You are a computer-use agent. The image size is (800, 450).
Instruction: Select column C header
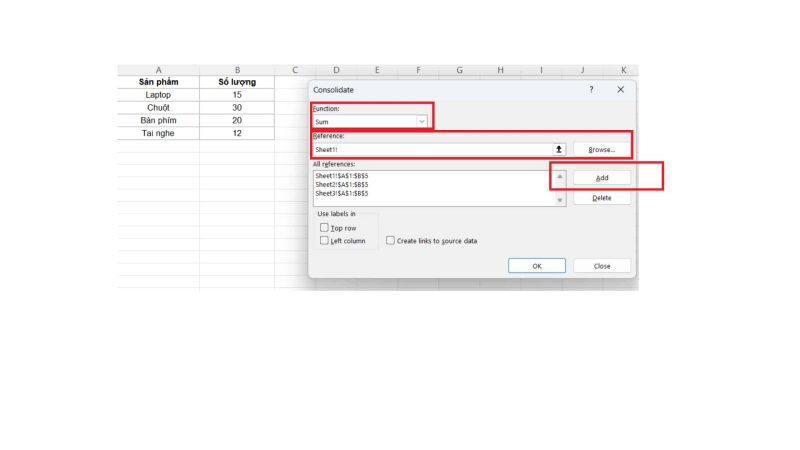[295, 70]
